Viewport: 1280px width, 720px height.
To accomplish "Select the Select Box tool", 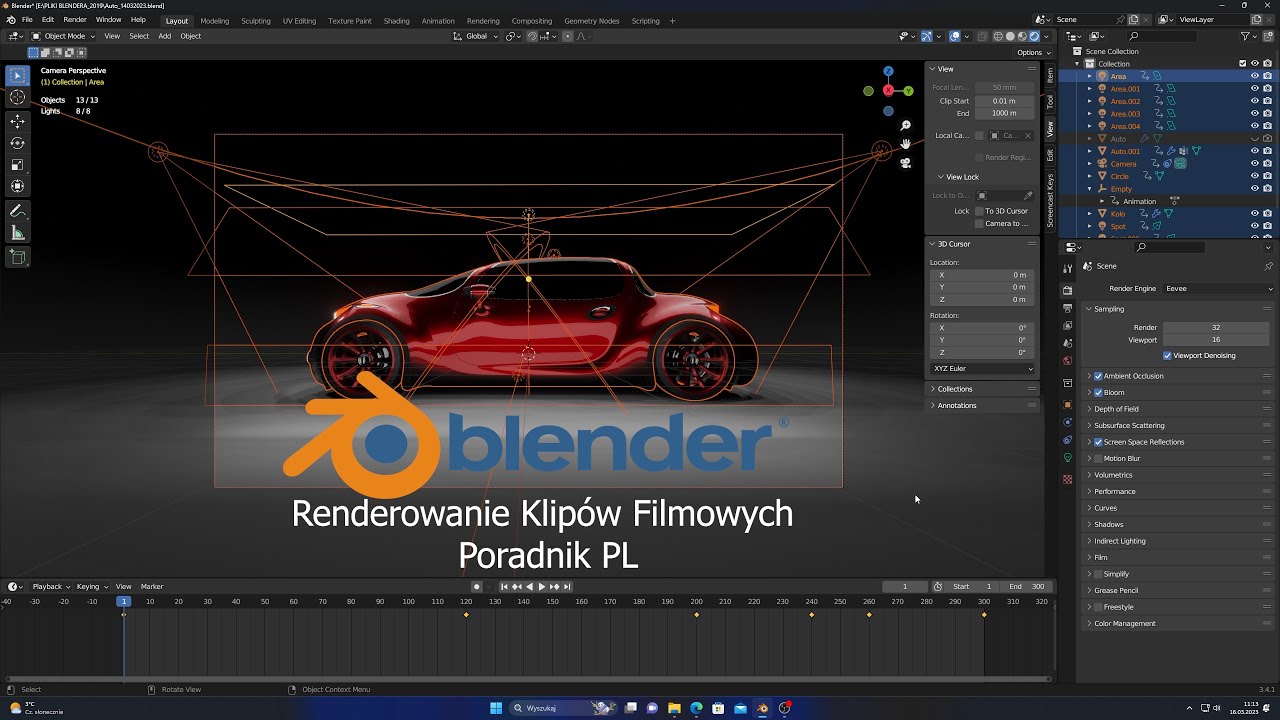I will (18, 75).
